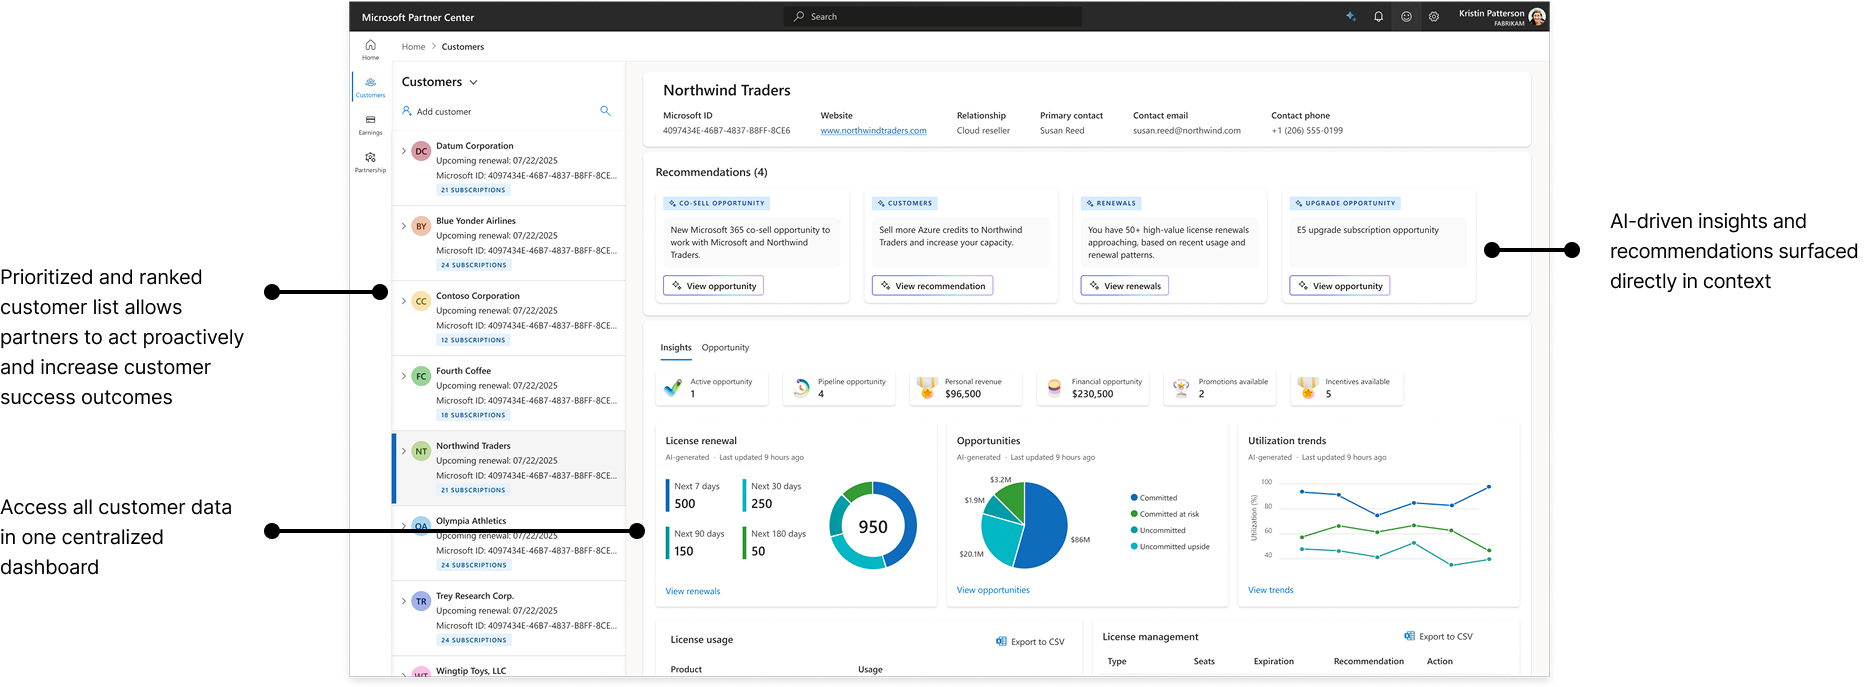Click the feedback smiley icon
This screenshot has height=687, width=1876.
coord(1406,16)
